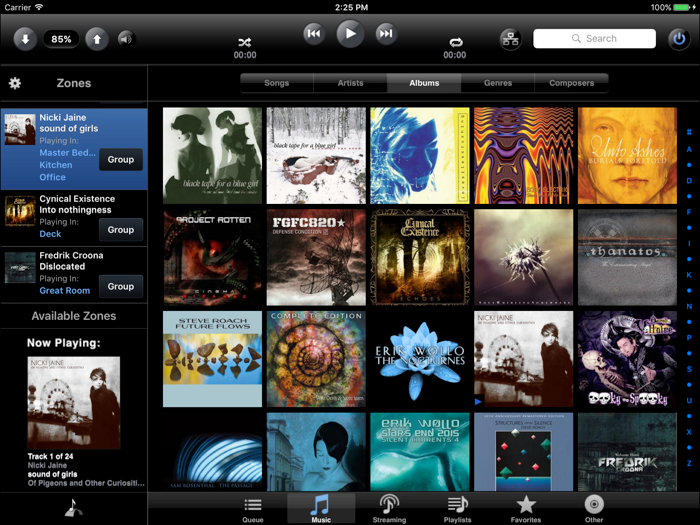Screen dimensions: 700x525
Task: Open the Fredrik Croona album in grid
Action: [x=627, y=452]
